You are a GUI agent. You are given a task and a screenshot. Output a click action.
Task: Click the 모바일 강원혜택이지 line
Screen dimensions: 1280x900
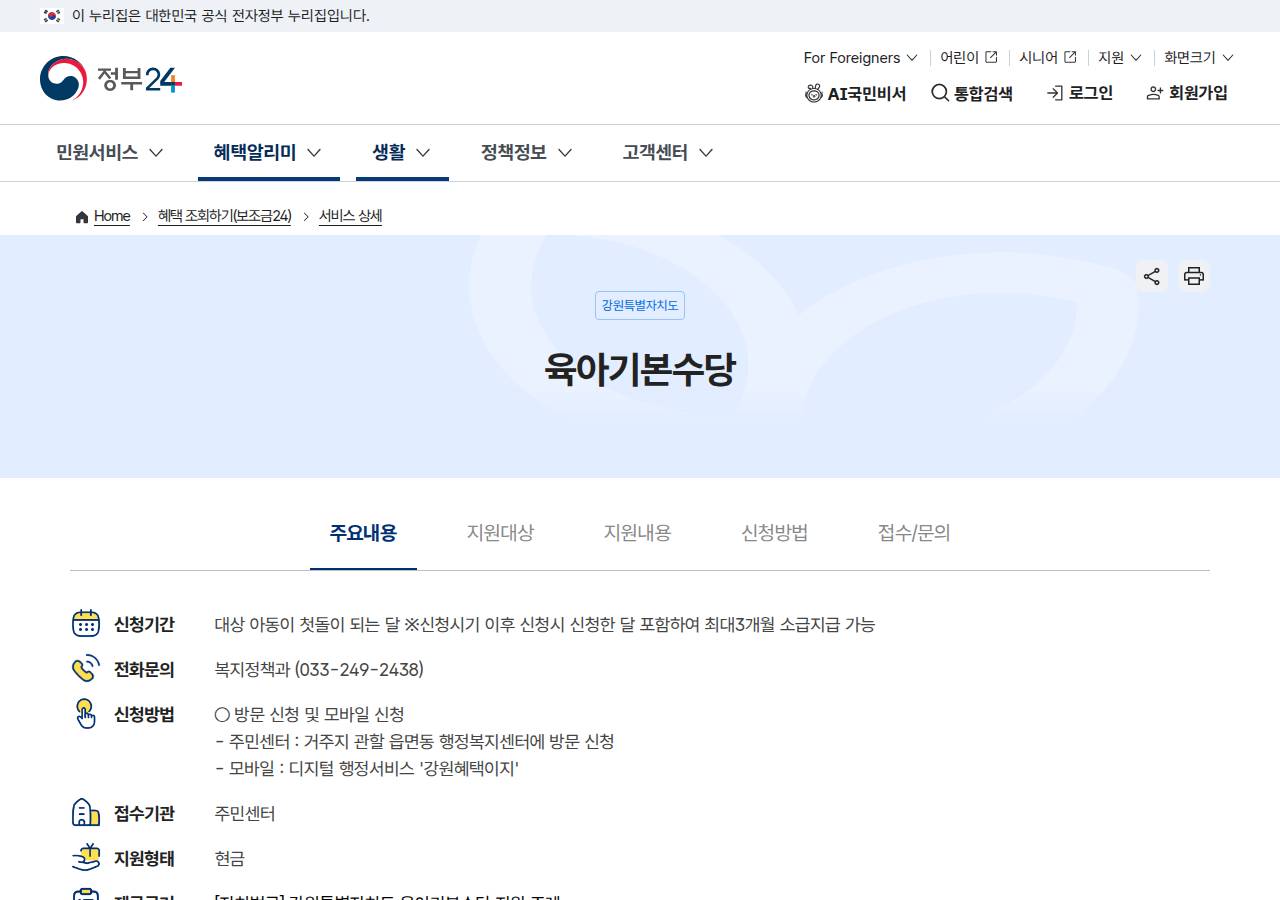coord(367,769)
